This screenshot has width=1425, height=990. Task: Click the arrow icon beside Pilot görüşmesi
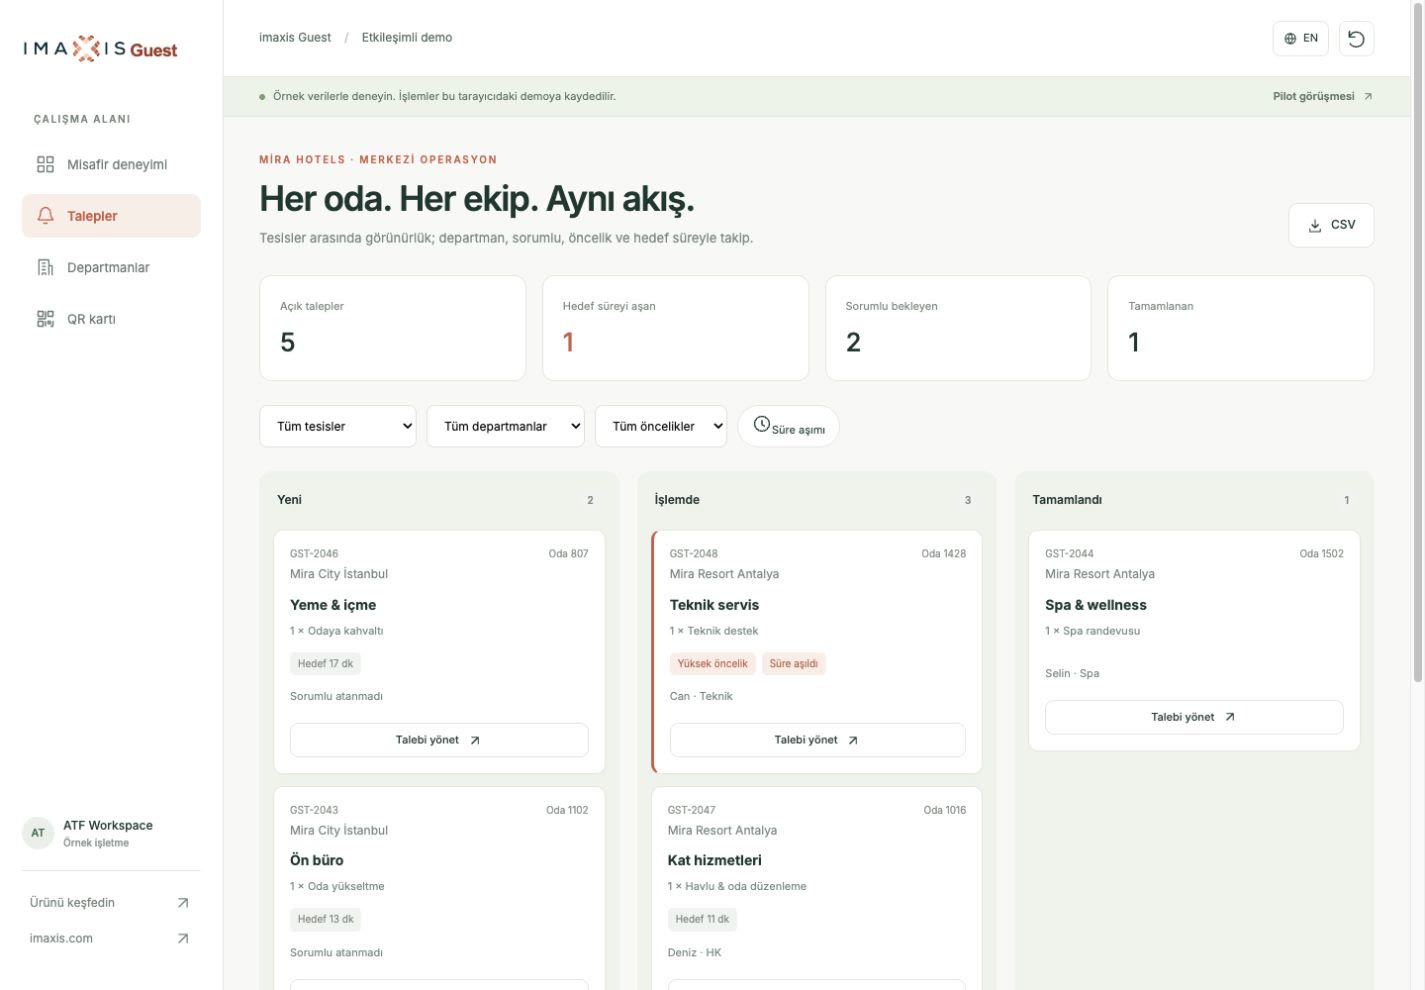pos(1368,97)
